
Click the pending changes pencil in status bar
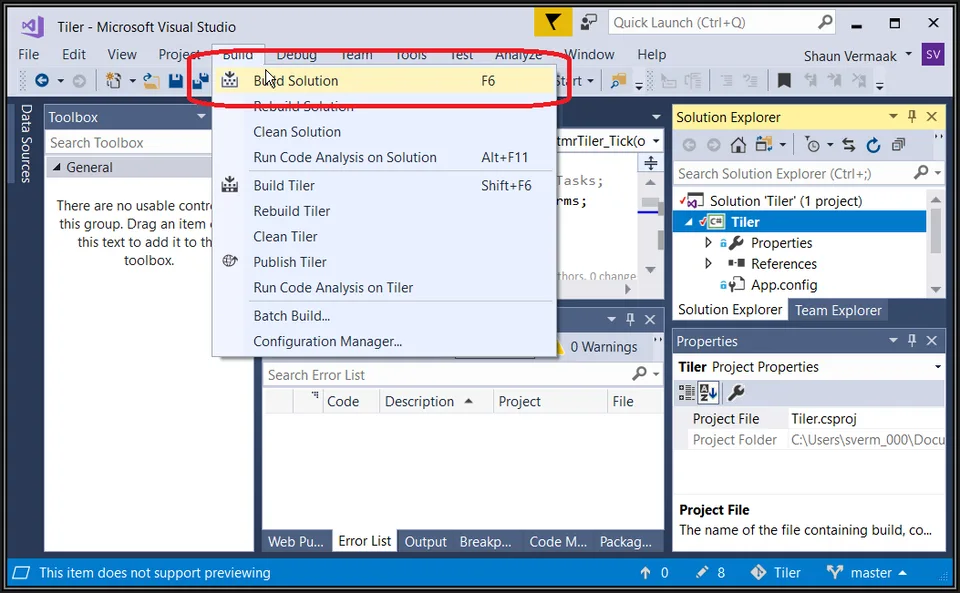710,573
